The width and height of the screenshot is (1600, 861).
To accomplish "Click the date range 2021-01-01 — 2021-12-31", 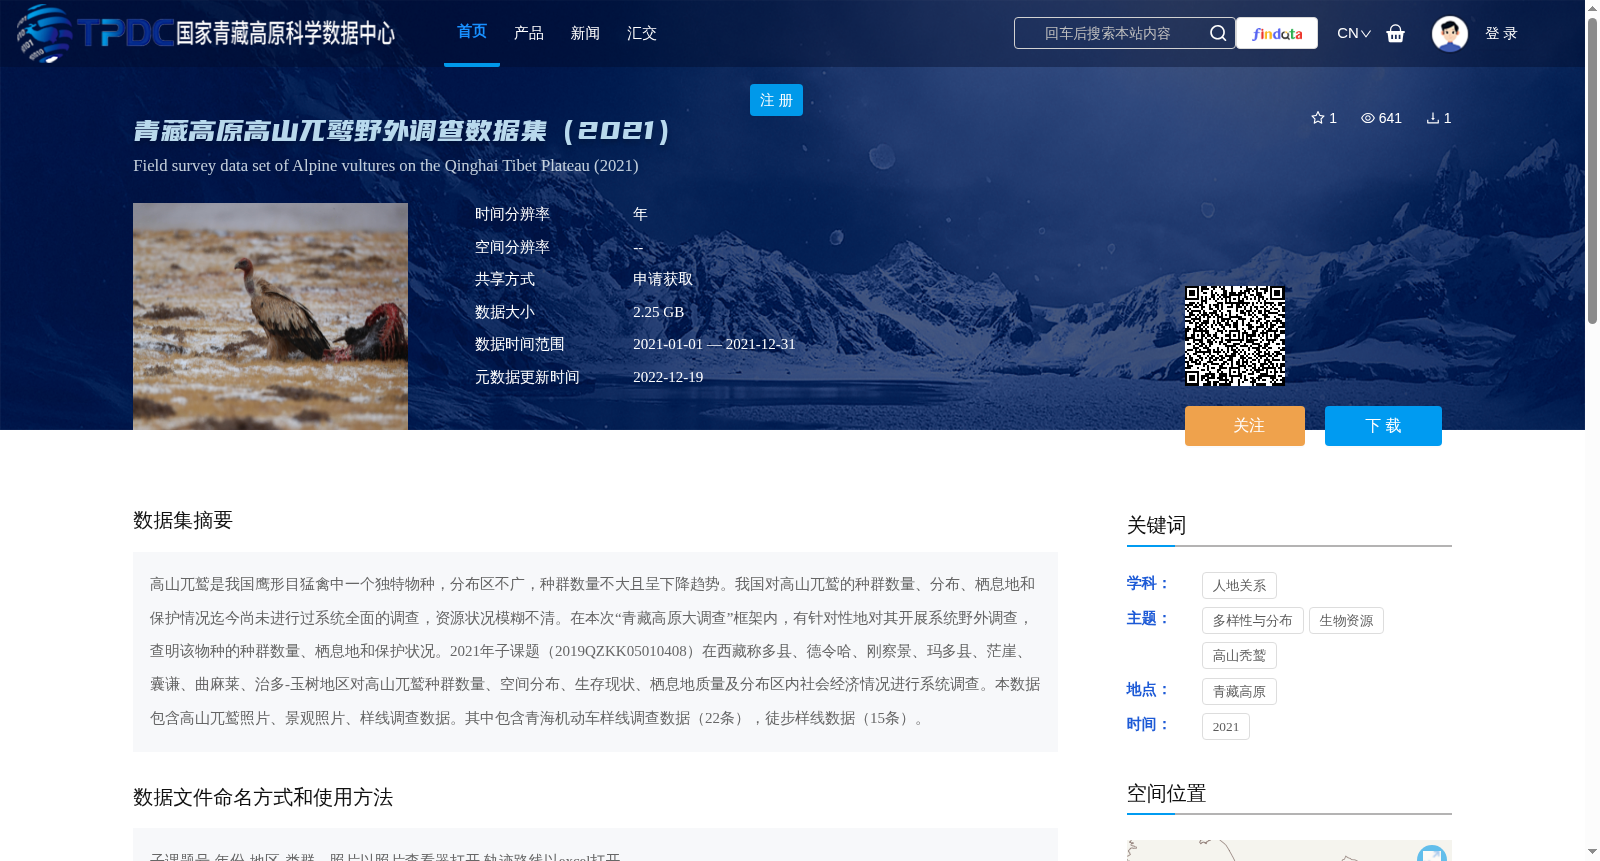I will (714, 344).
